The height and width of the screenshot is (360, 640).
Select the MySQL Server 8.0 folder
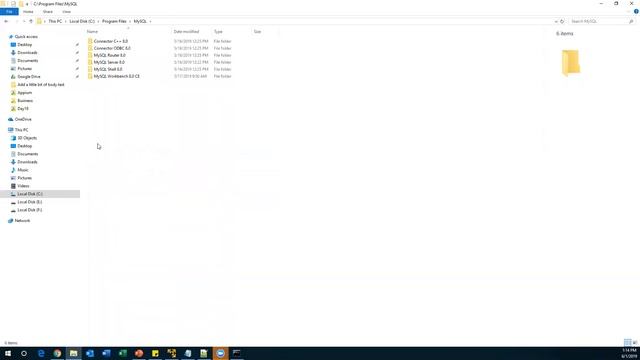click(109, 62)
